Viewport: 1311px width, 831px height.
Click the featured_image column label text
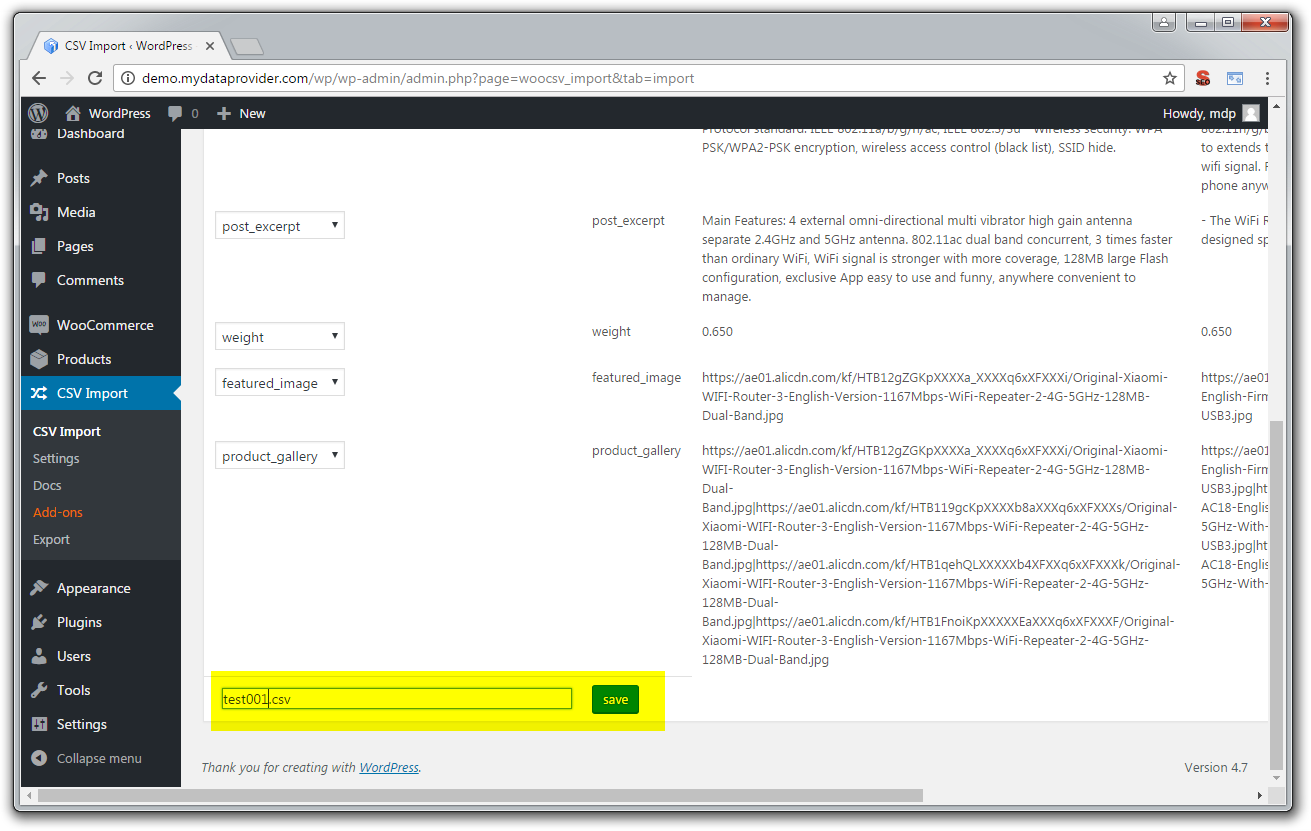pos(636,377)
